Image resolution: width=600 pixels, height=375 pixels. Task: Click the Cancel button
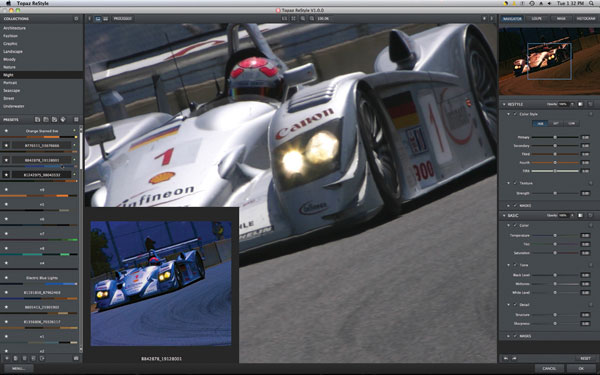tap(549, 368)
